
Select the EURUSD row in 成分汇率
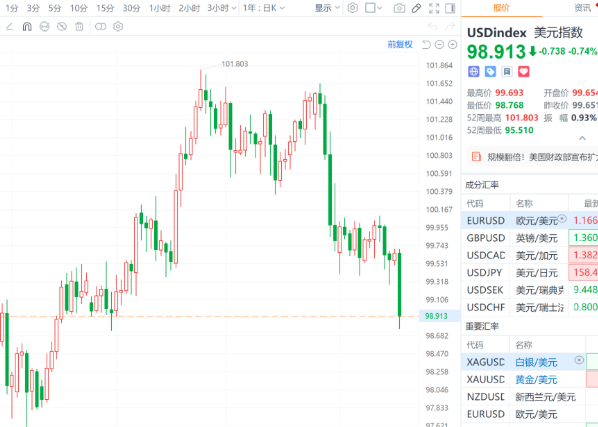(x=530, y=220)
